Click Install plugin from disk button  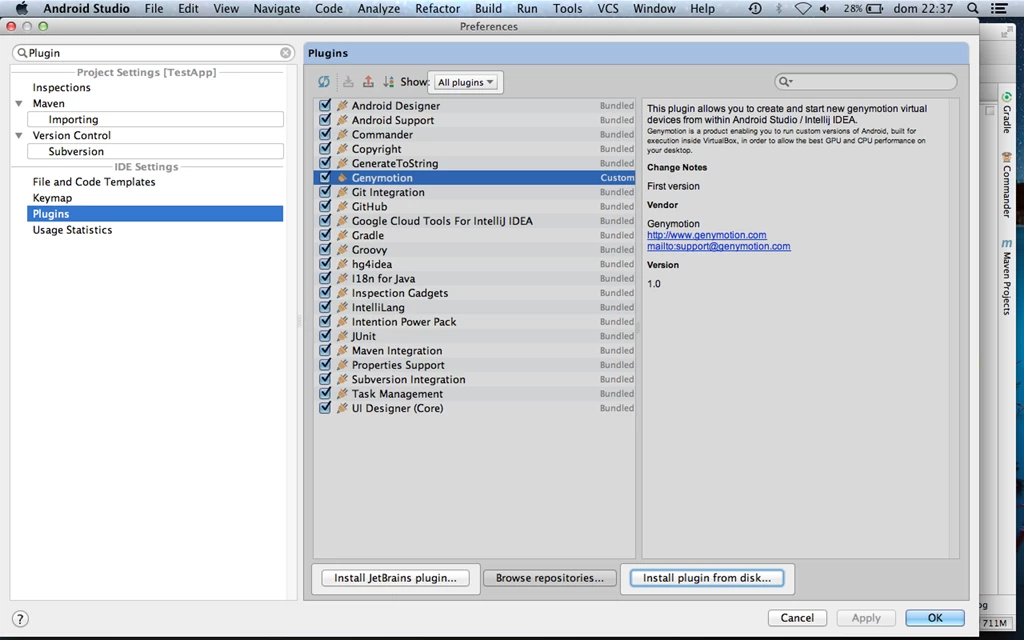coord(707,578)
